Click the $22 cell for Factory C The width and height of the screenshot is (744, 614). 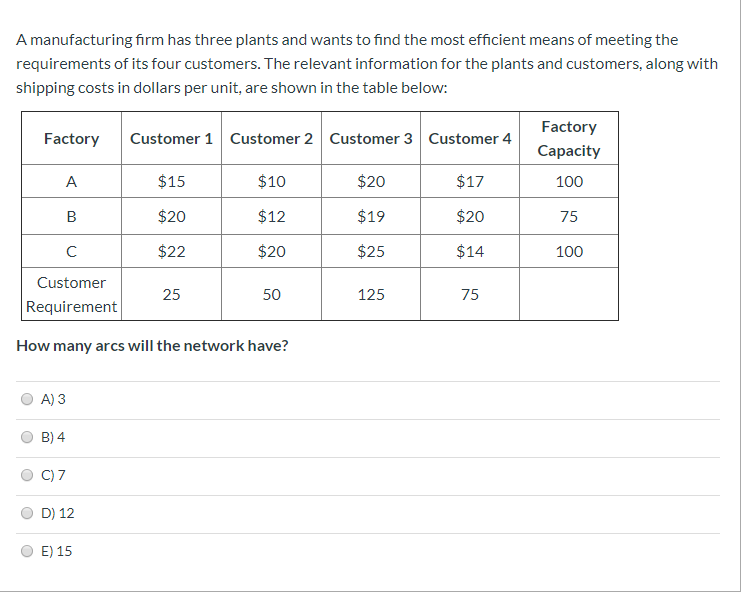171,251
